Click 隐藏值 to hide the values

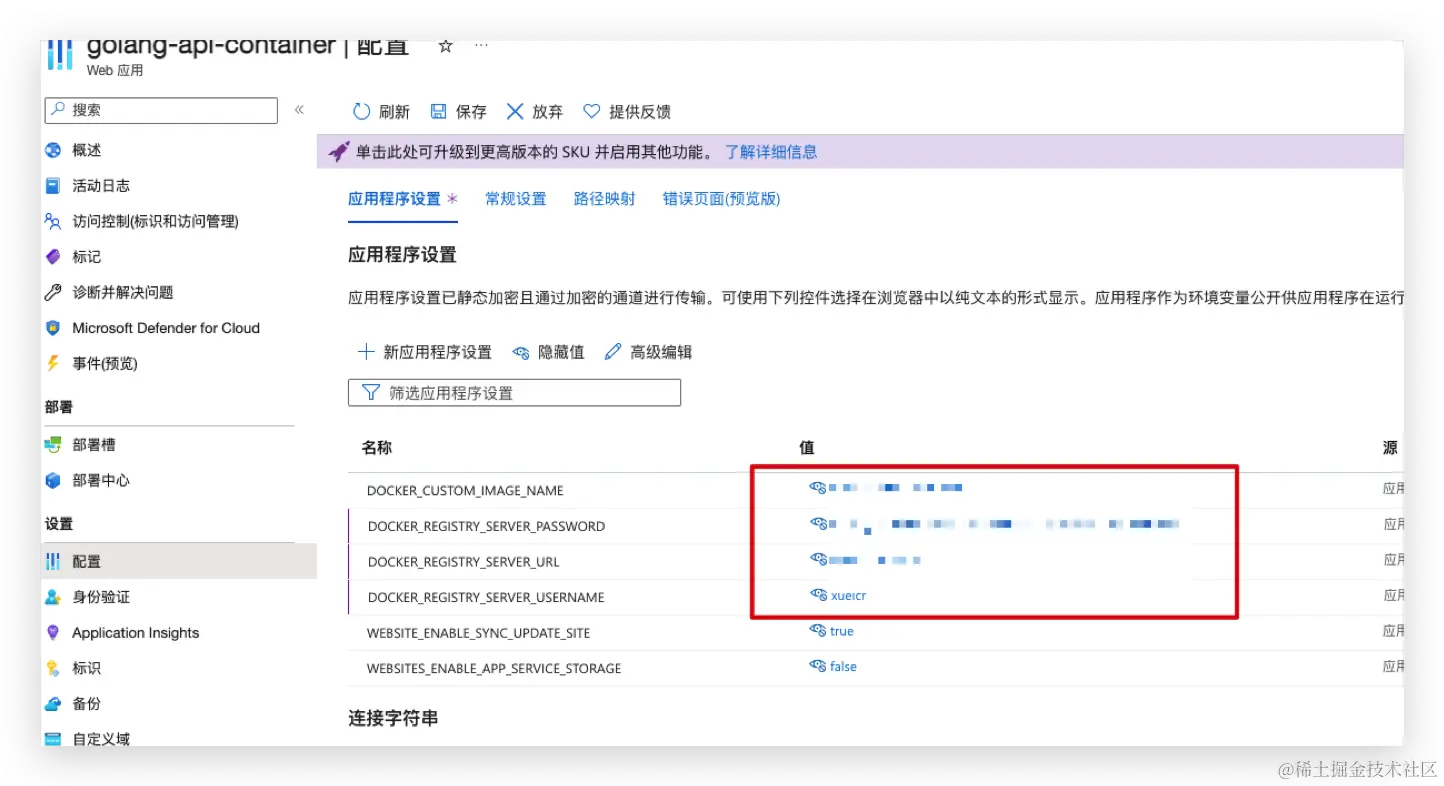pos(548,352)
